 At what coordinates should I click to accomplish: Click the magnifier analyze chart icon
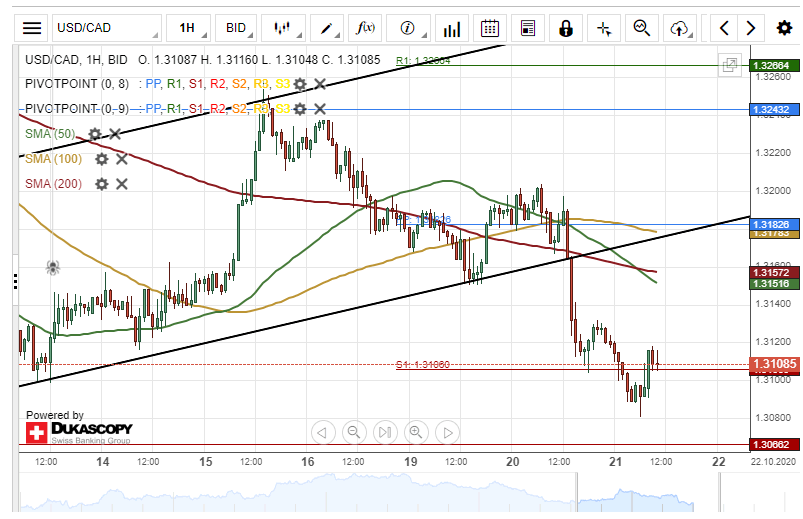pyautogui.click(x=642, y=28)
